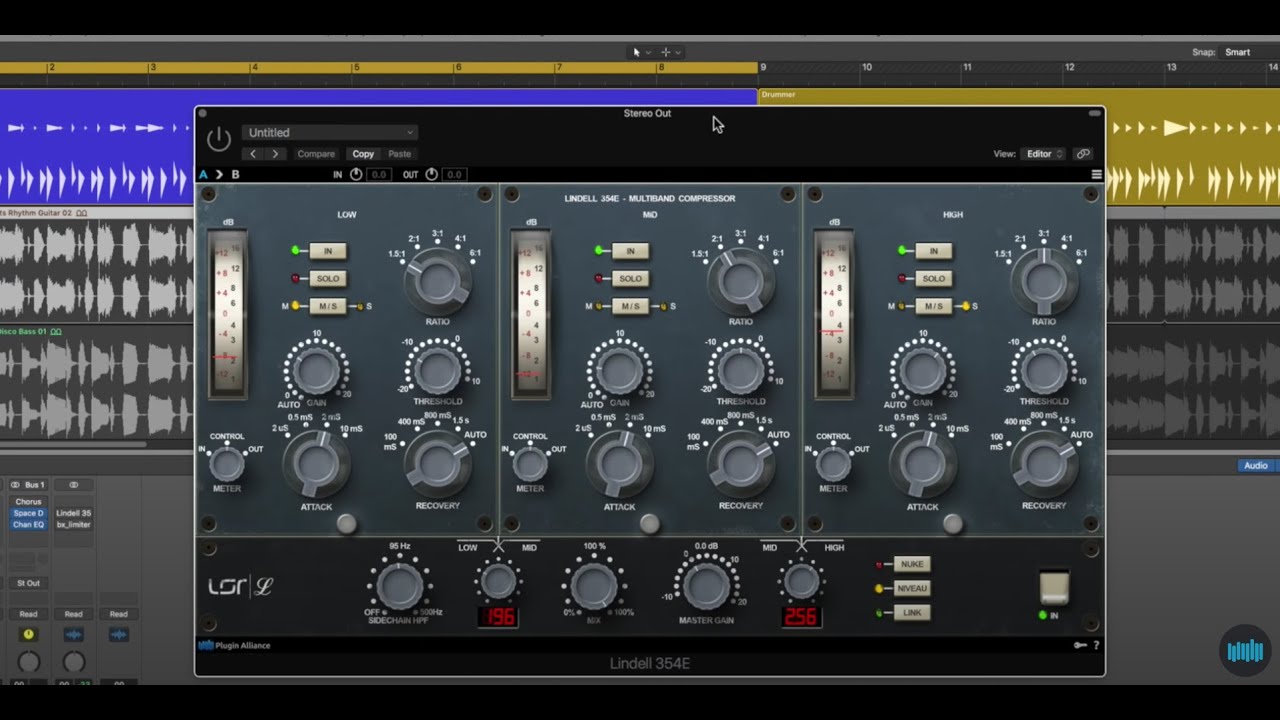Toggle the LINK button
This screenshot has width=1280, height=720.
(912, 612)
